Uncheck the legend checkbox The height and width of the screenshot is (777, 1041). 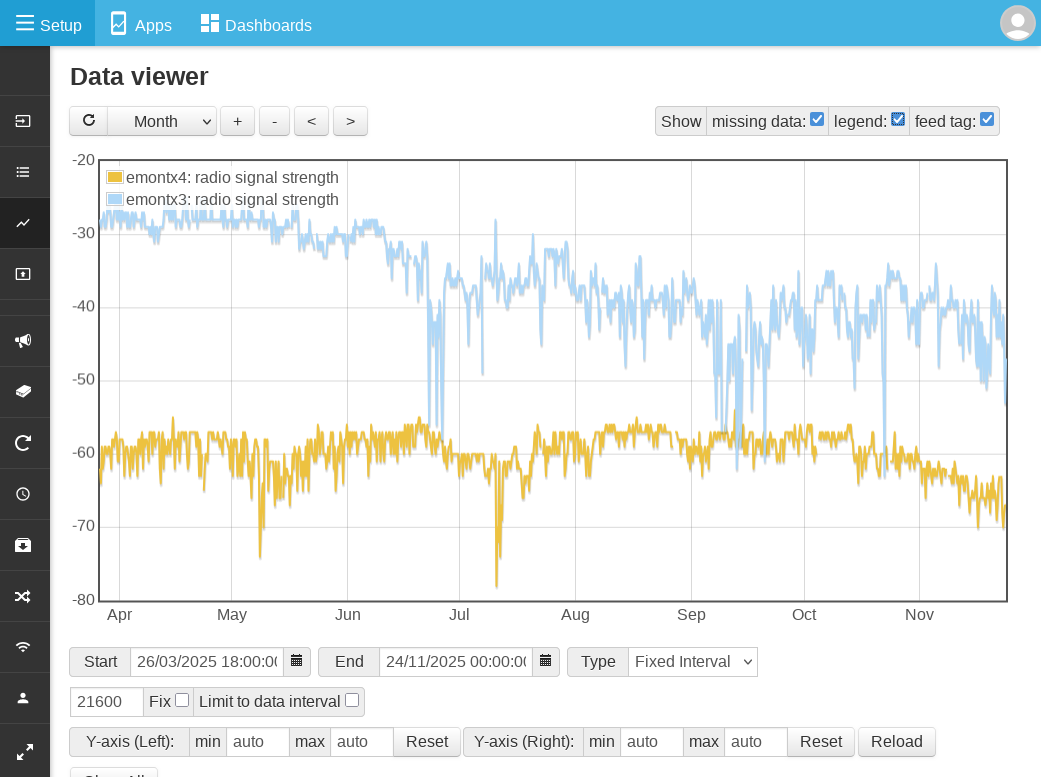(x=898, y=120)
